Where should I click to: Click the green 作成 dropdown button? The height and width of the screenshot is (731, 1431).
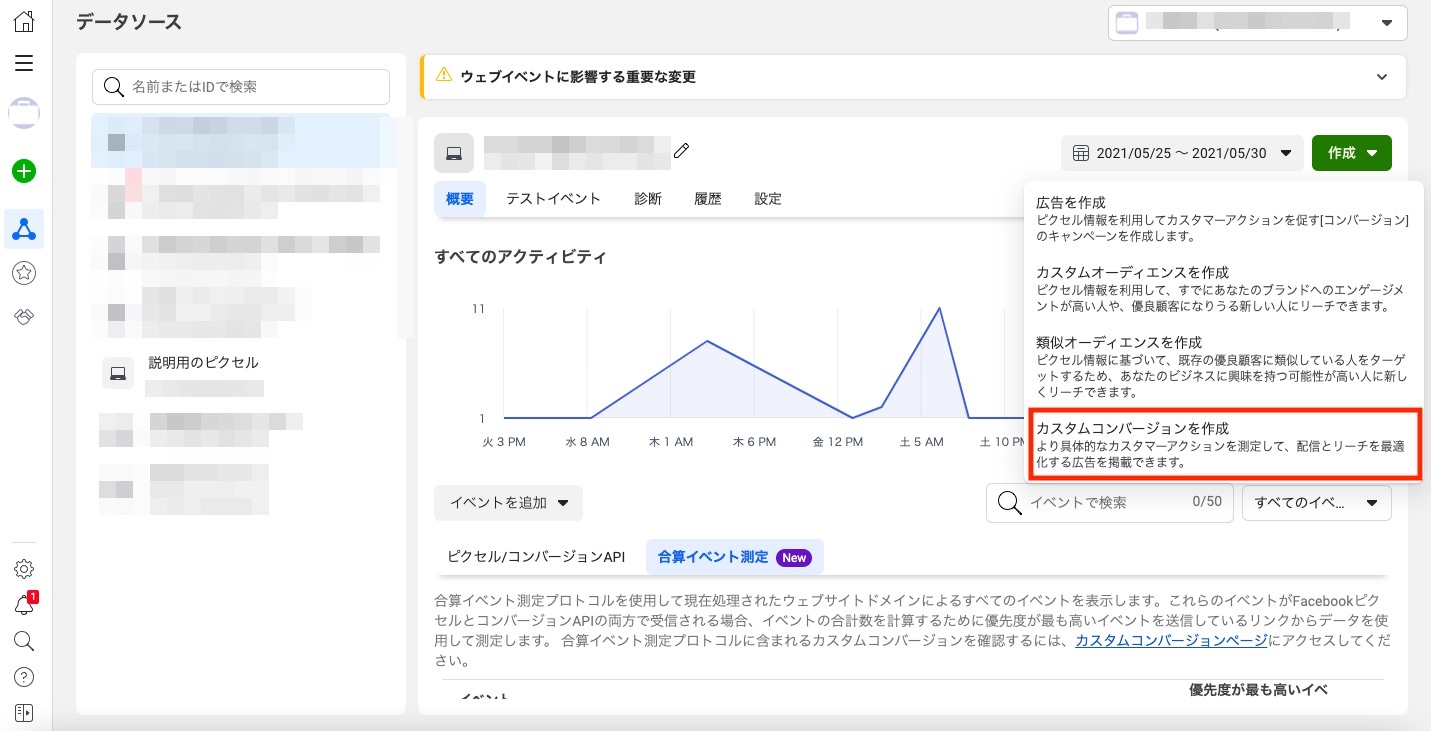1352,153
